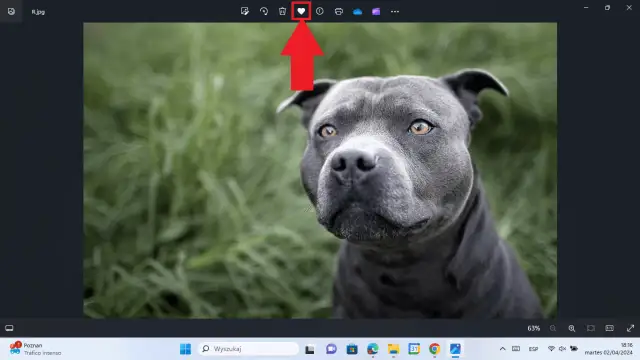This screenshot has width=640, height=360.
Task: Open OneDrive cloud icon
Action: click(358, 11)
